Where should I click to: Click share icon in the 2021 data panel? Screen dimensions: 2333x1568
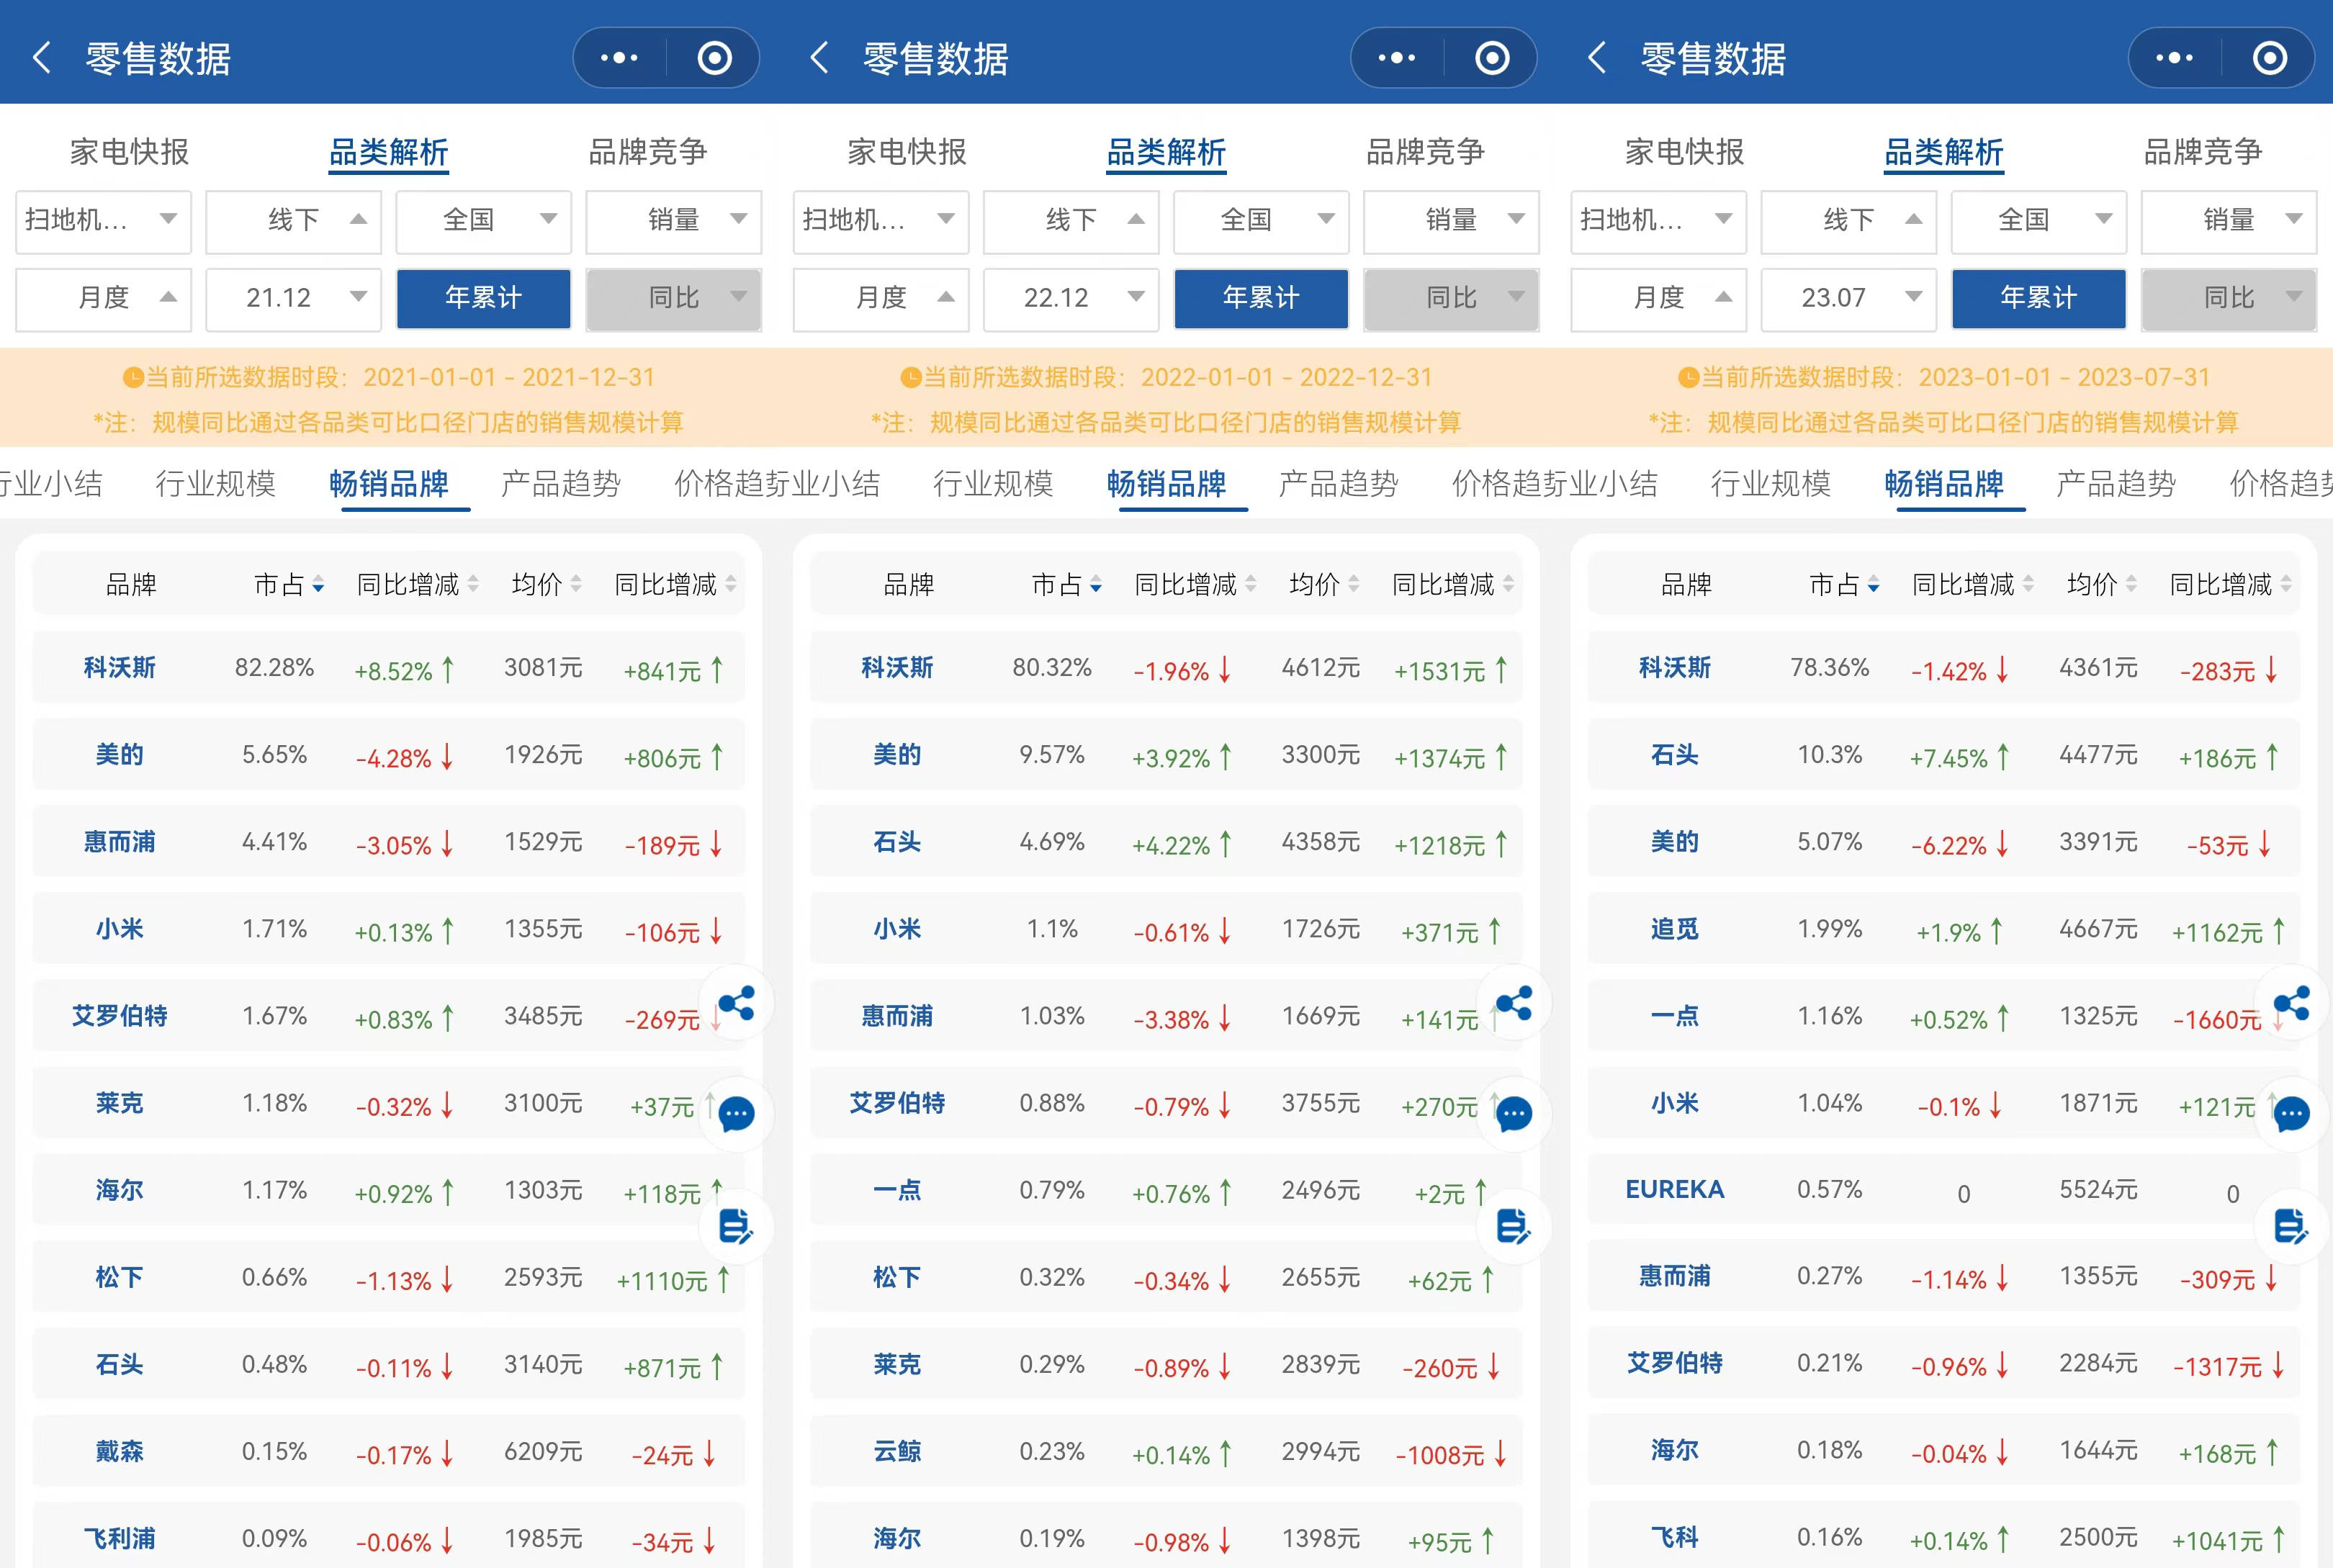coord(737,1003)
